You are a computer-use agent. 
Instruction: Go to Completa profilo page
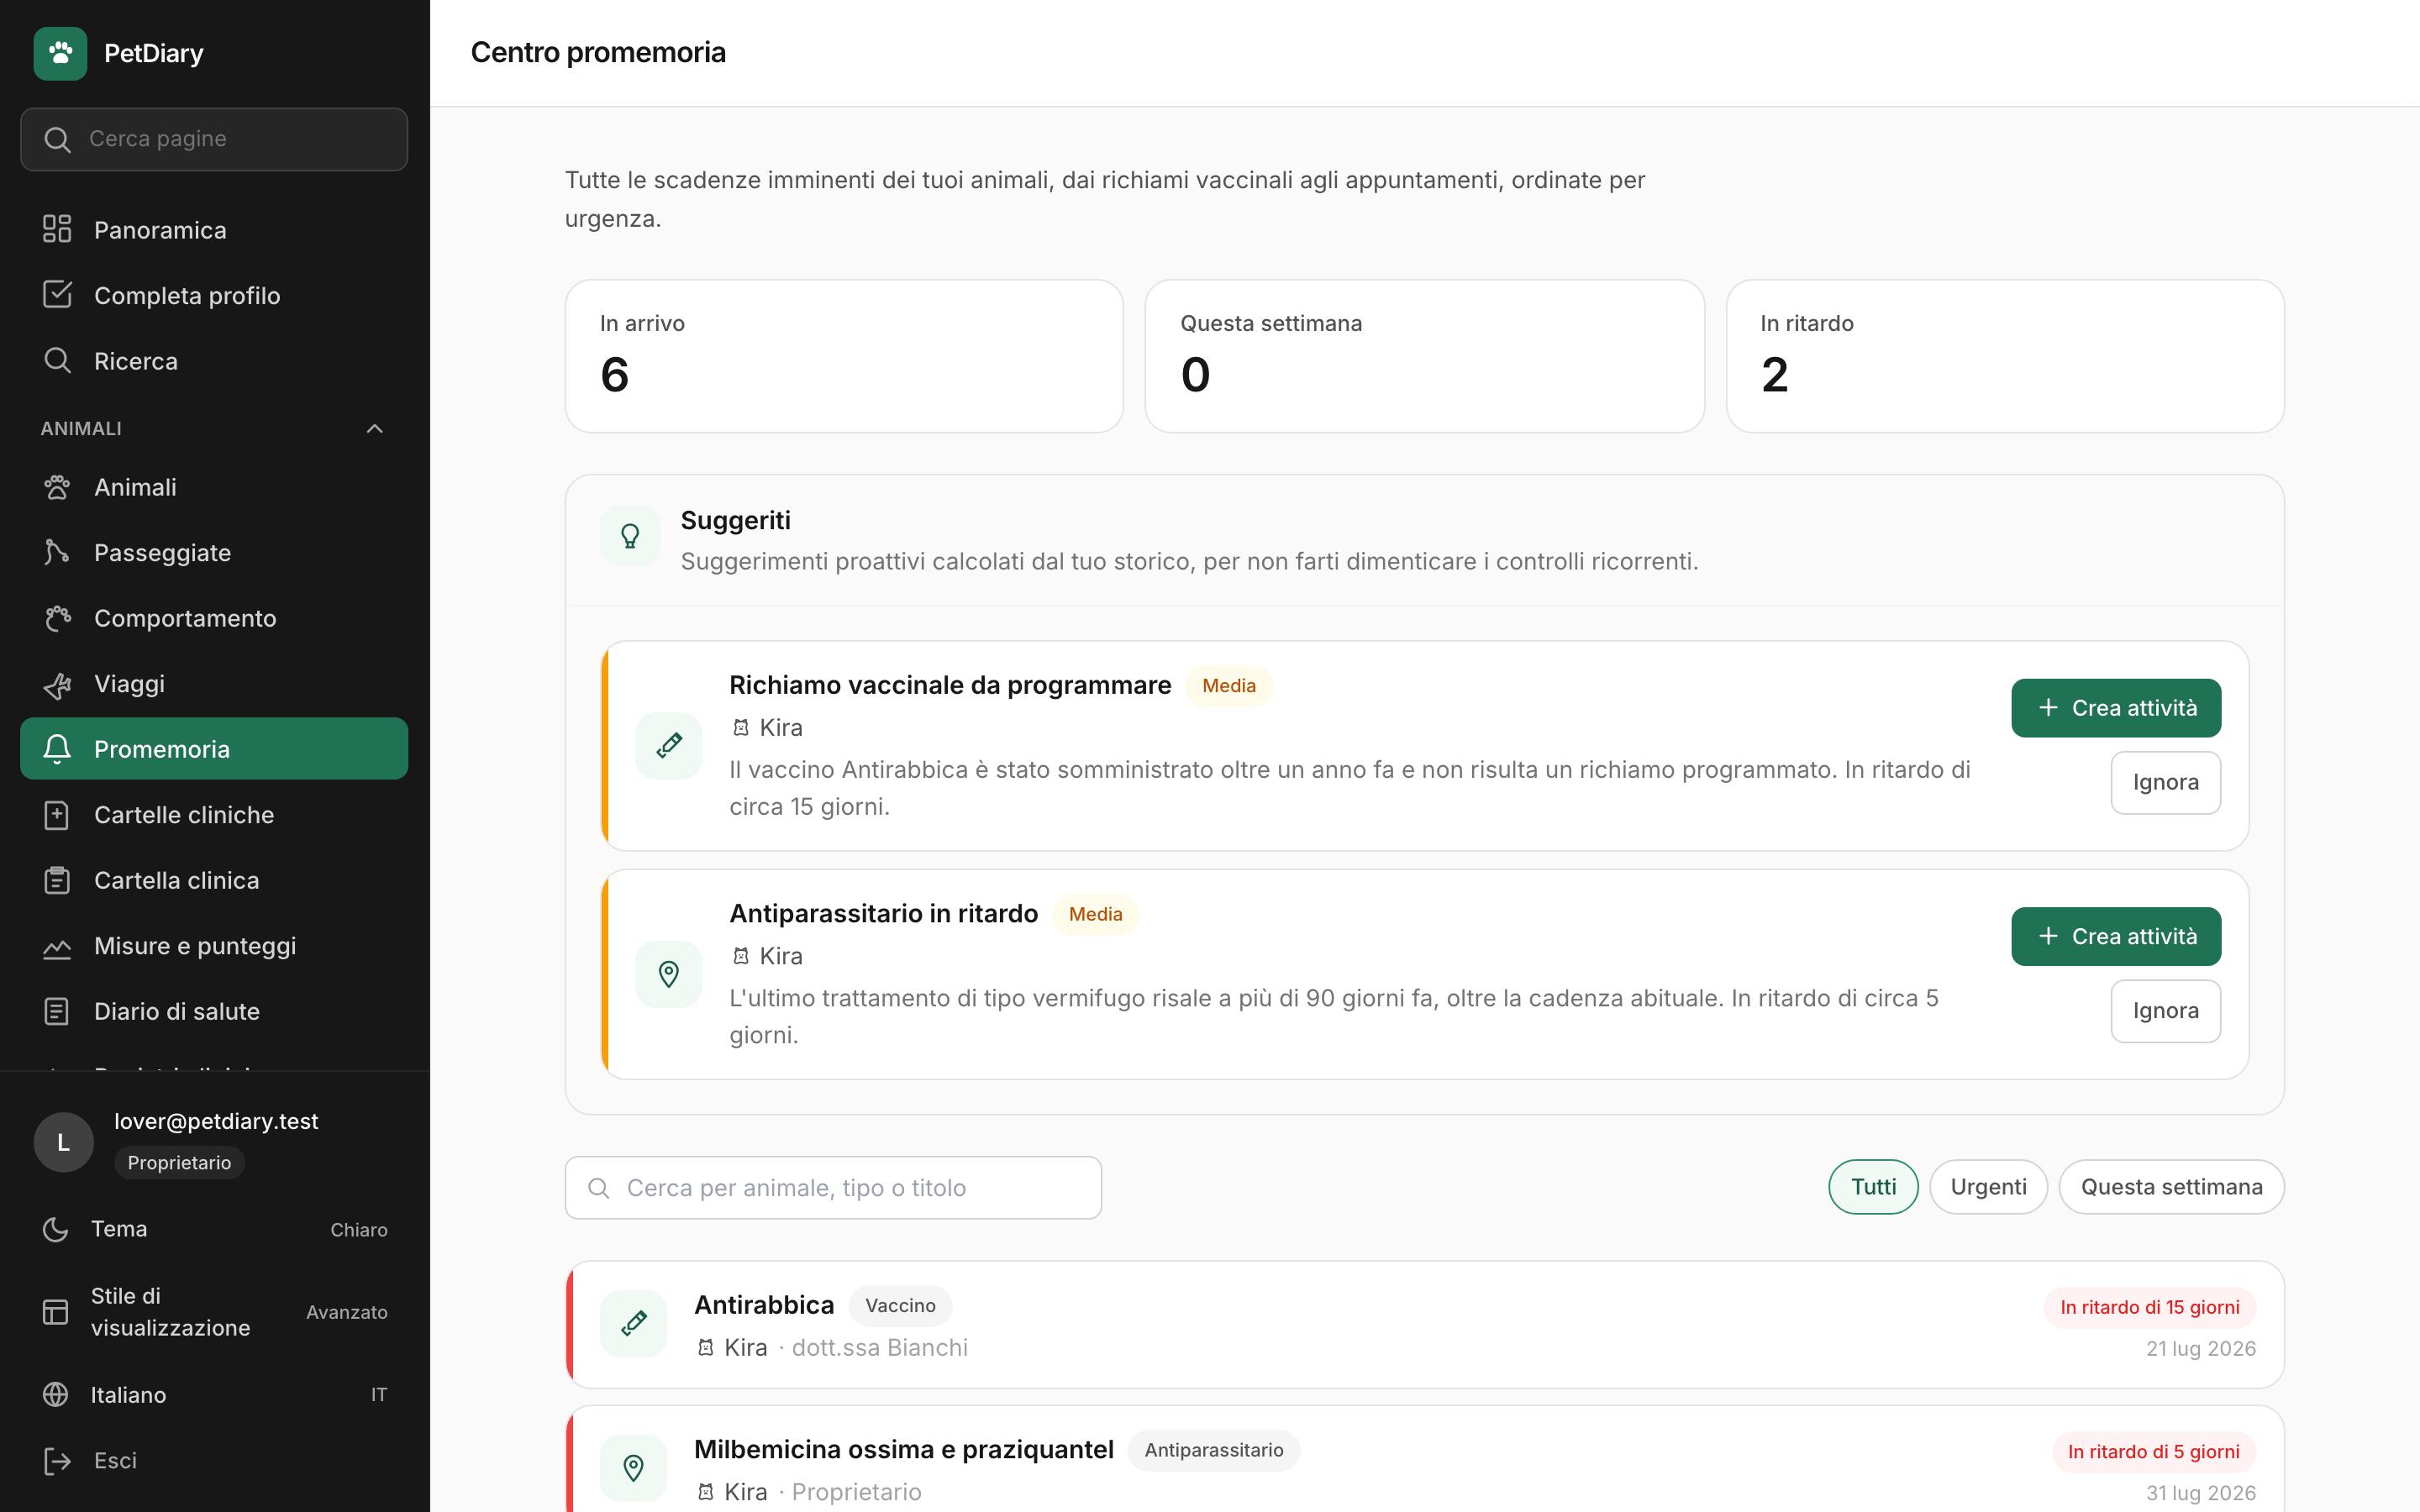tap(214, 295)
